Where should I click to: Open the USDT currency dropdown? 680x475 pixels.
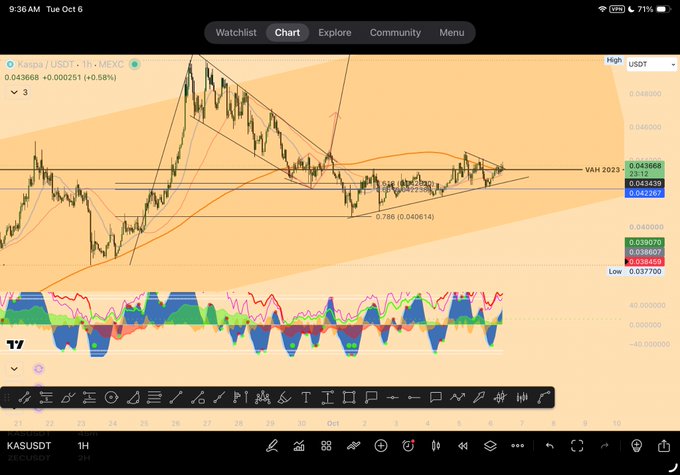point(651,64)
